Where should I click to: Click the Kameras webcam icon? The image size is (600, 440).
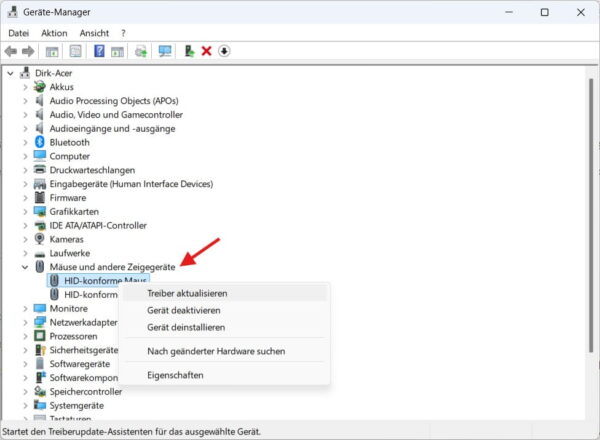(x=39, y=239)
